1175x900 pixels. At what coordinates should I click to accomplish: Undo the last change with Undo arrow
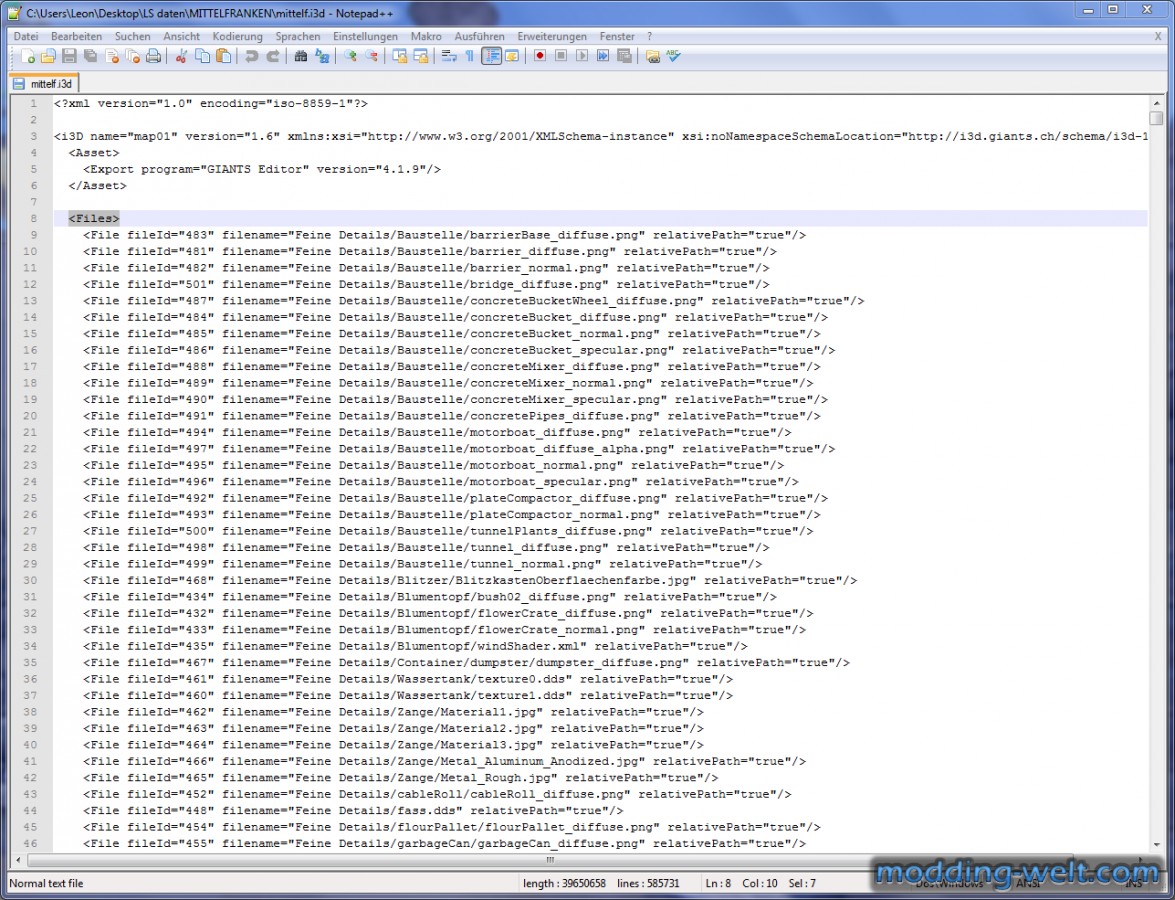tap(252, 56)
